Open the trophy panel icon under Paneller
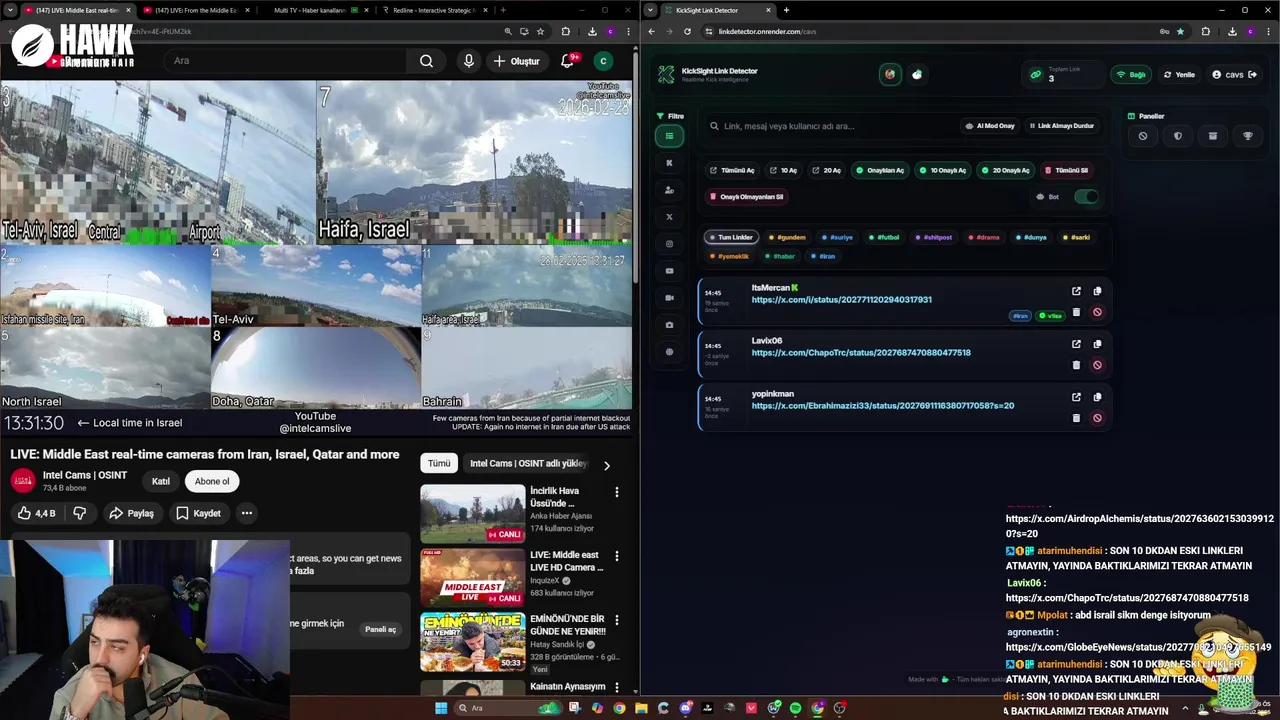1280x720 pixels. (1248, 136)
